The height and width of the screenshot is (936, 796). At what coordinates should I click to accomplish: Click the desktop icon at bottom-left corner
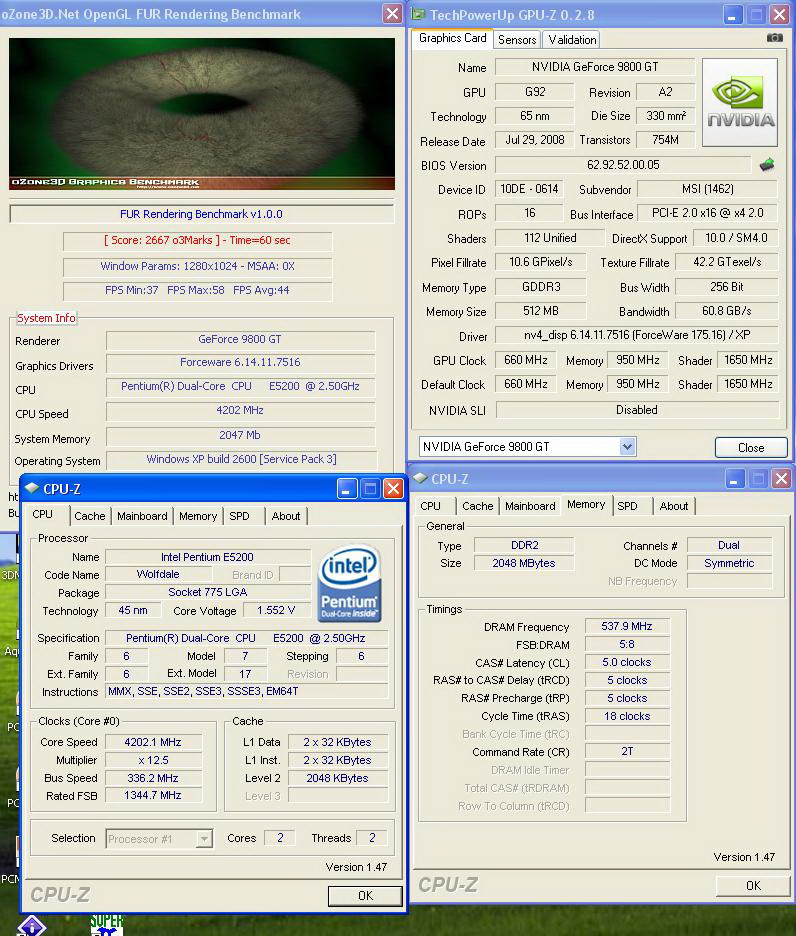point(32,926)
